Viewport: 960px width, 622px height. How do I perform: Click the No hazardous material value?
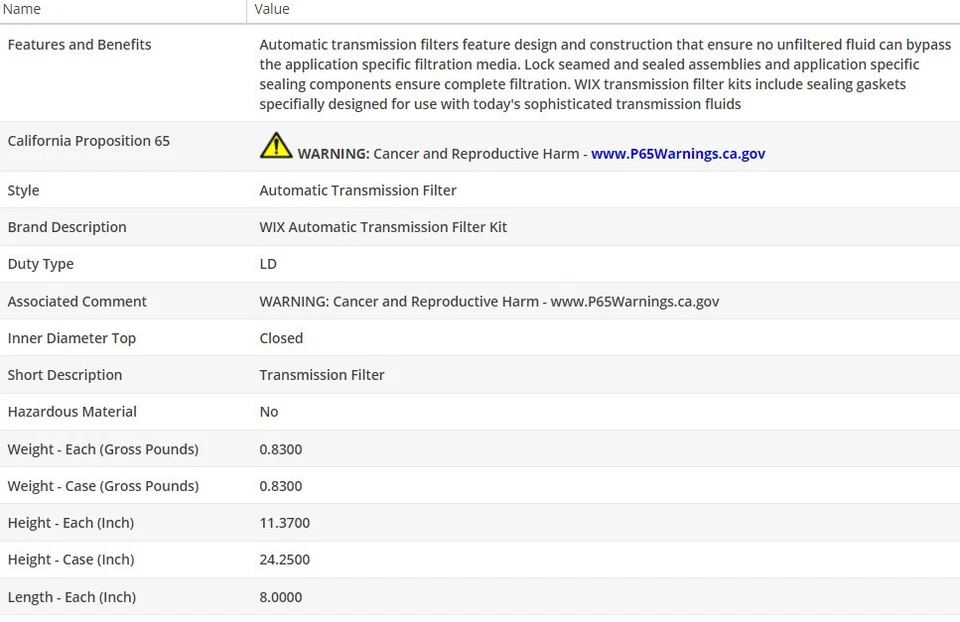click(269, 411)
